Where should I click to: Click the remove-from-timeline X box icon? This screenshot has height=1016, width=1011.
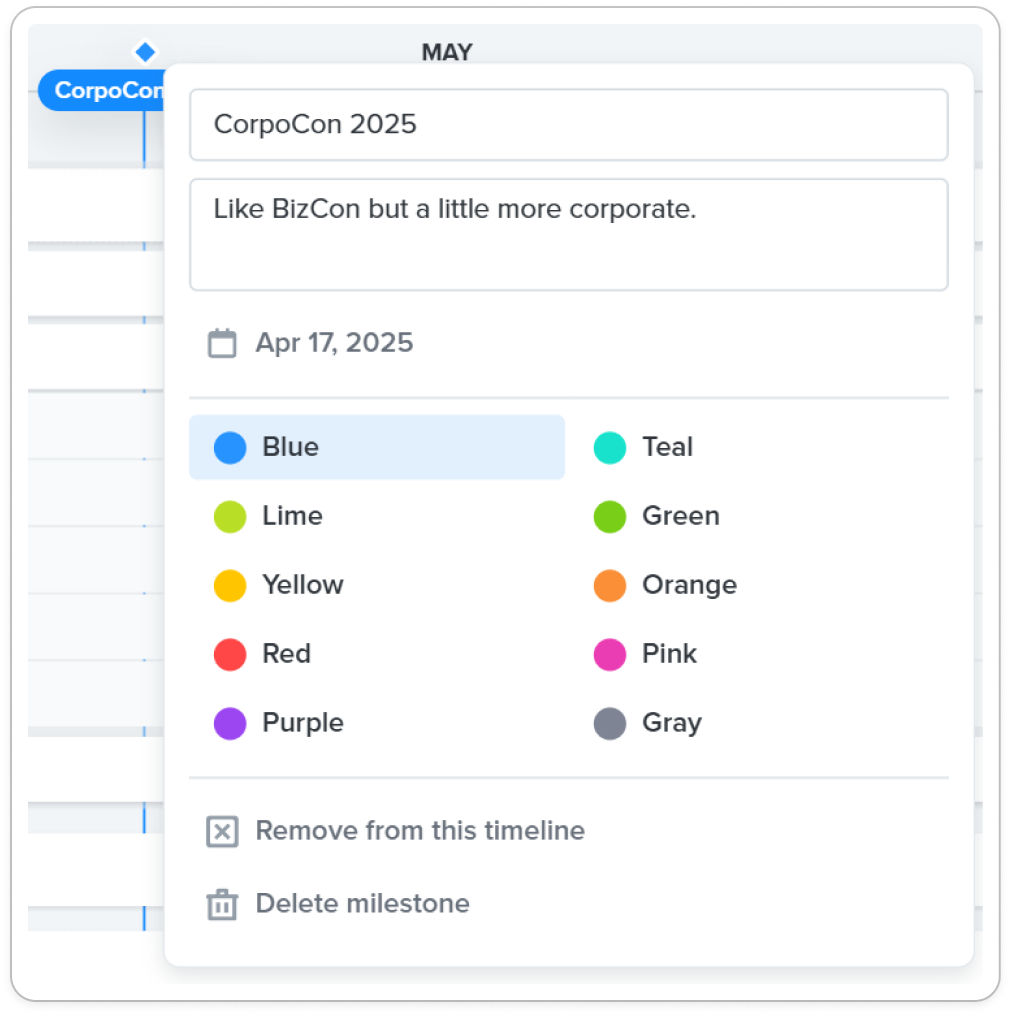[x=222, y=831]
